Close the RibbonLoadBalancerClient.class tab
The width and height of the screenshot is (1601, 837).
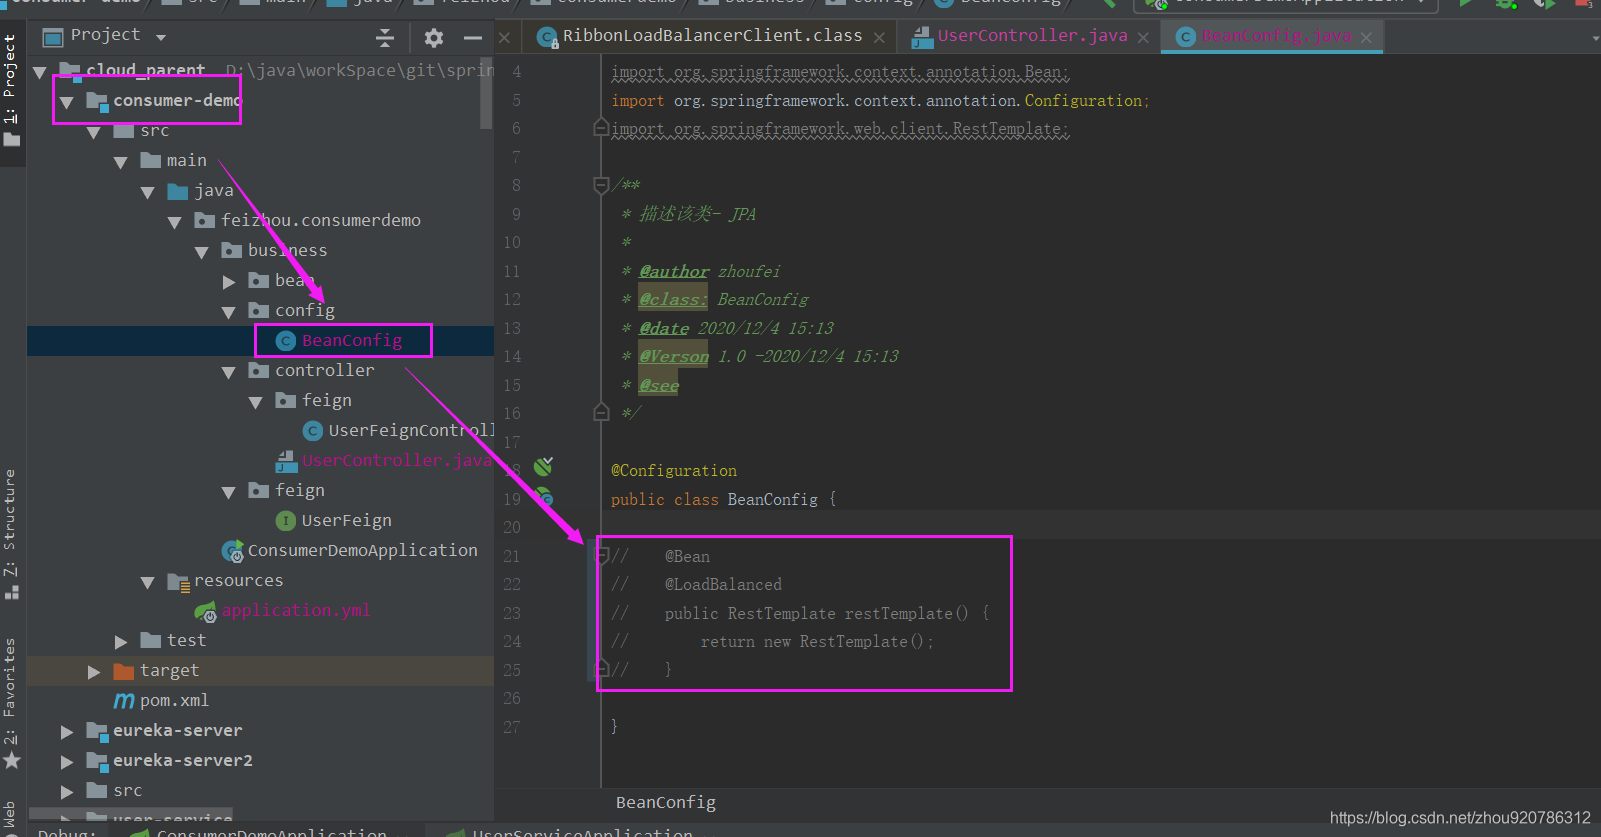coord(879,38)
